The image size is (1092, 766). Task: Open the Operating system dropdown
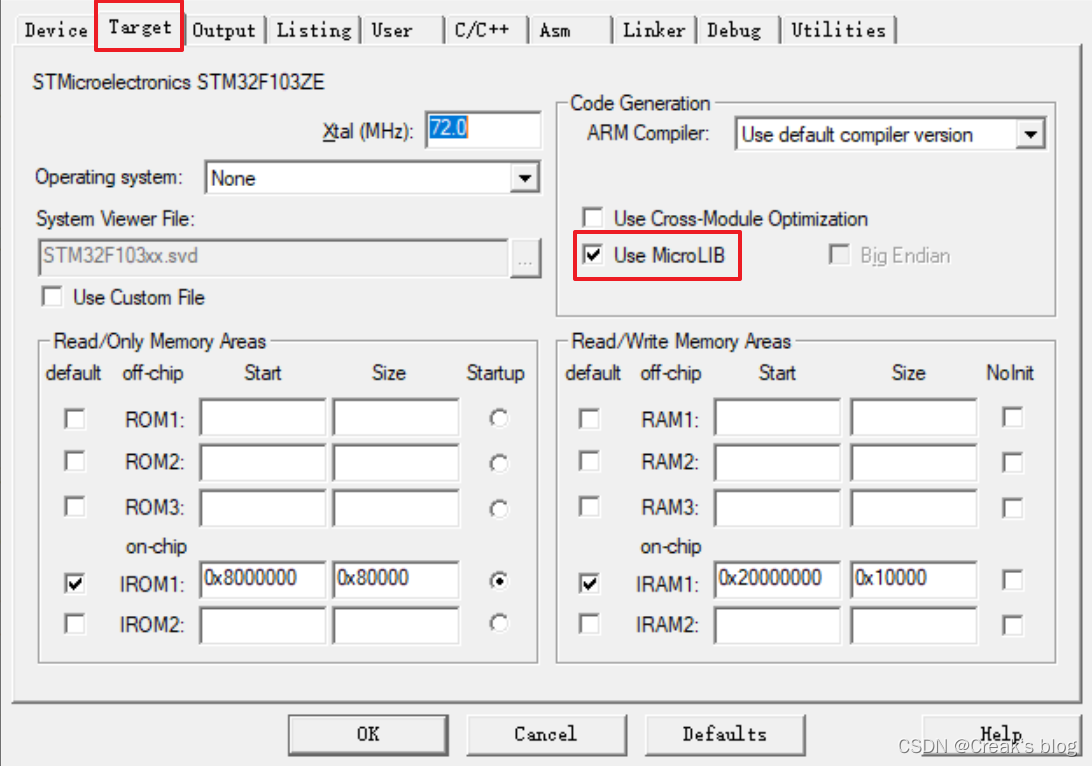(373, 178)
